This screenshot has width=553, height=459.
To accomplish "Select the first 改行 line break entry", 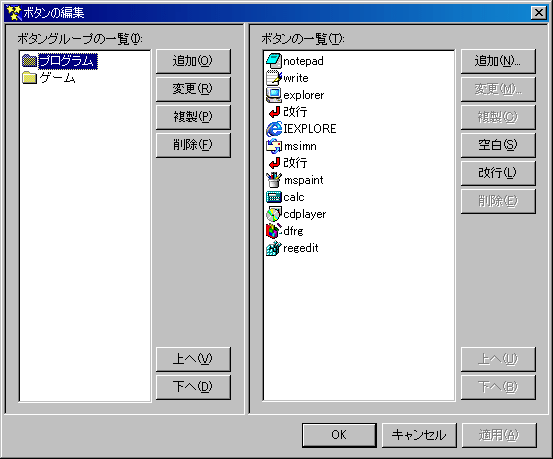I will point(288,112).
